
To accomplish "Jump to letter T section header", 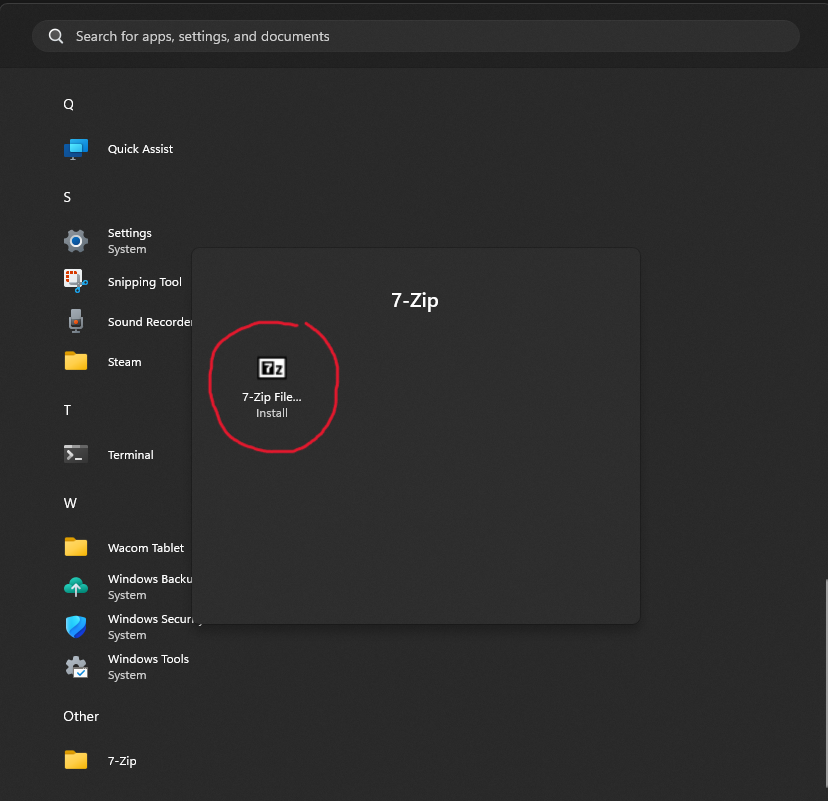I will pyautogui.click(x=67, y=410).
